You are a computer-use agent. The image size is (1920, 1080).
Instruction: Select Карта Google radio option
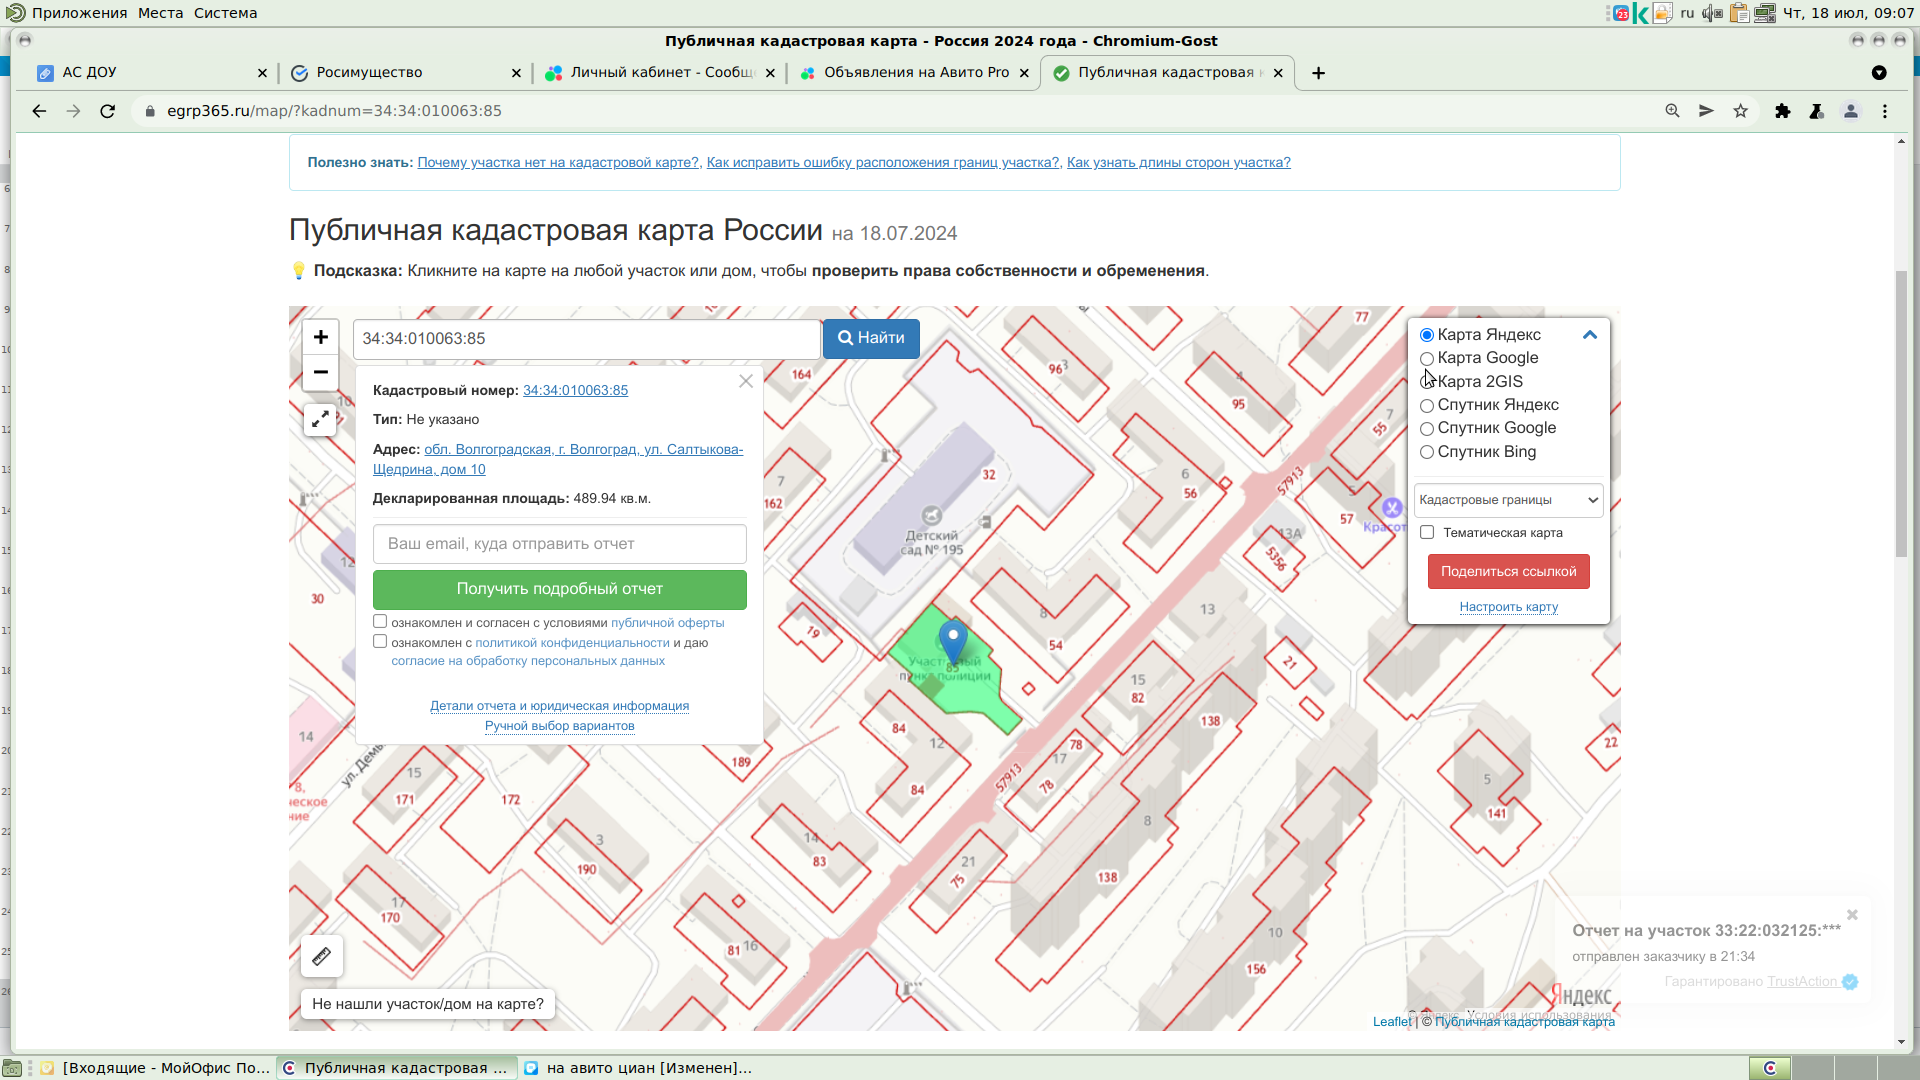pyautogui.click(x=1427, y=358)
